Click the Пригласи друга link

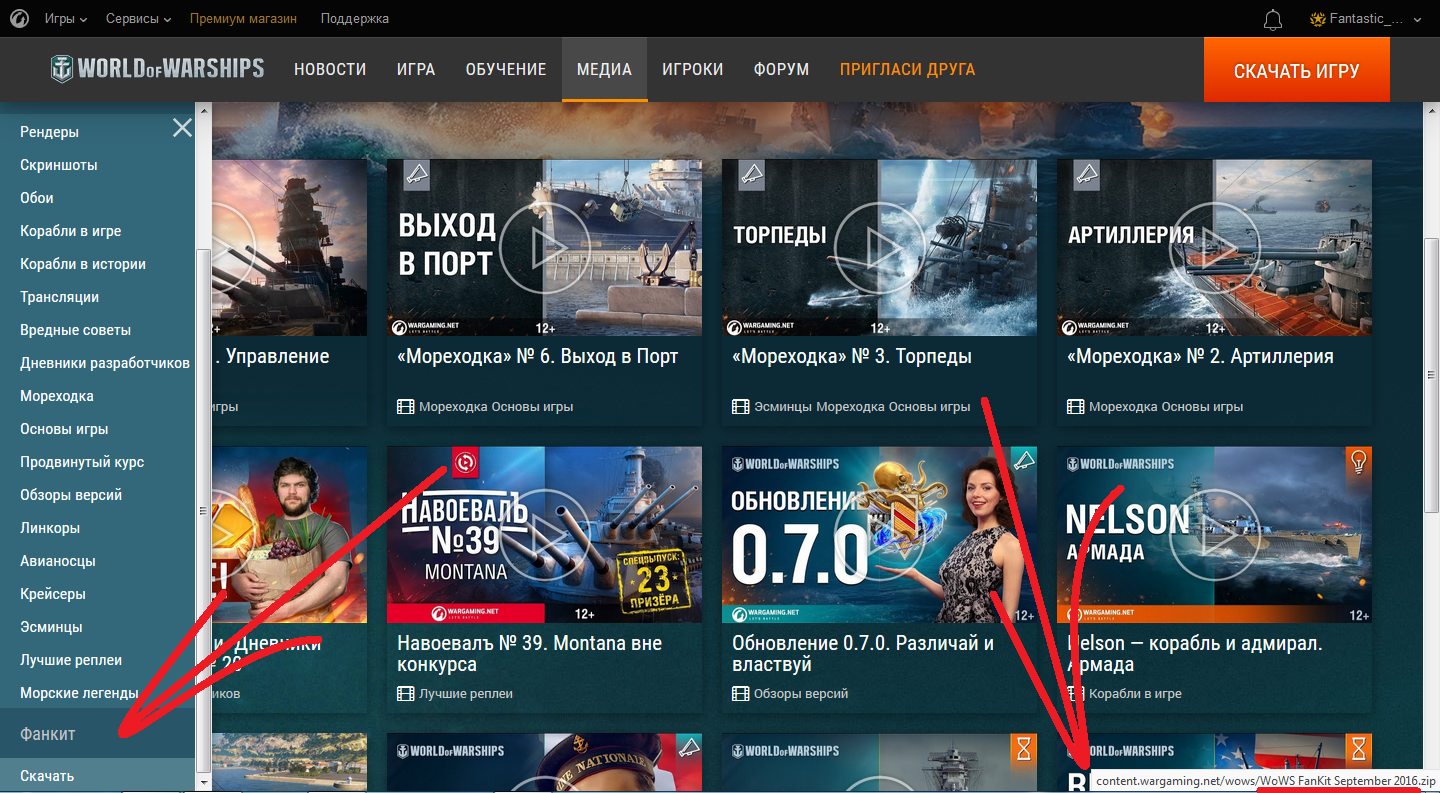point(907,70)
